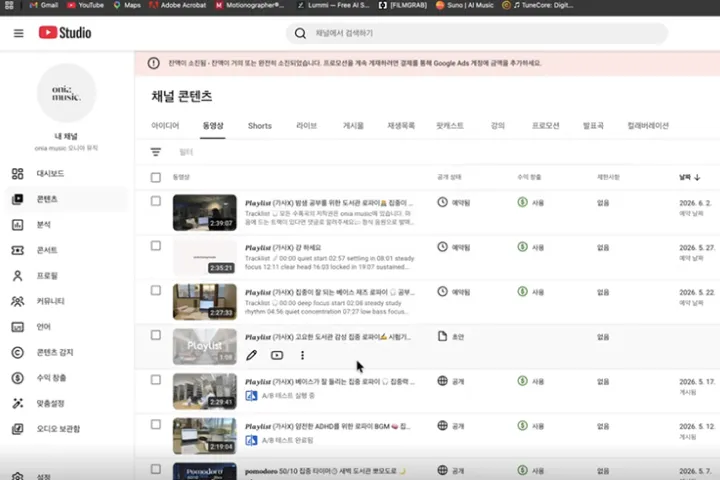Click the view-on-YouTube icon on draft video

point(277,355)
